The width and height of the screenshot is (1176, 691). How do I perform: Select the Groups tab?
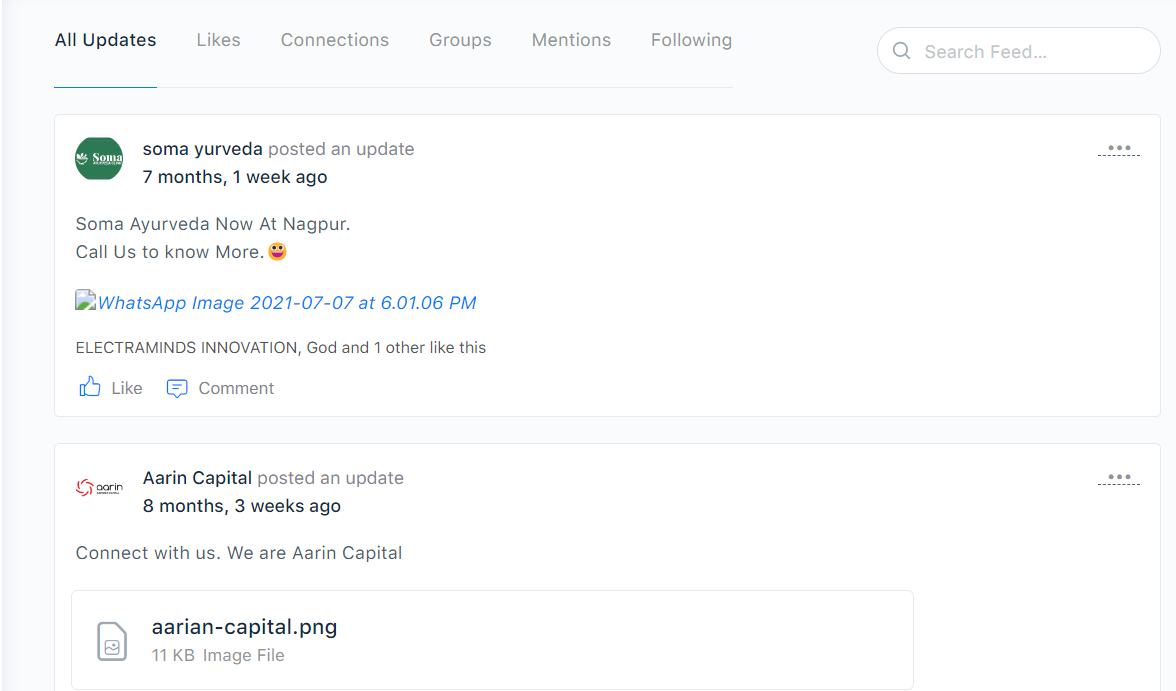pyautogui.click(x=460, y=40)
